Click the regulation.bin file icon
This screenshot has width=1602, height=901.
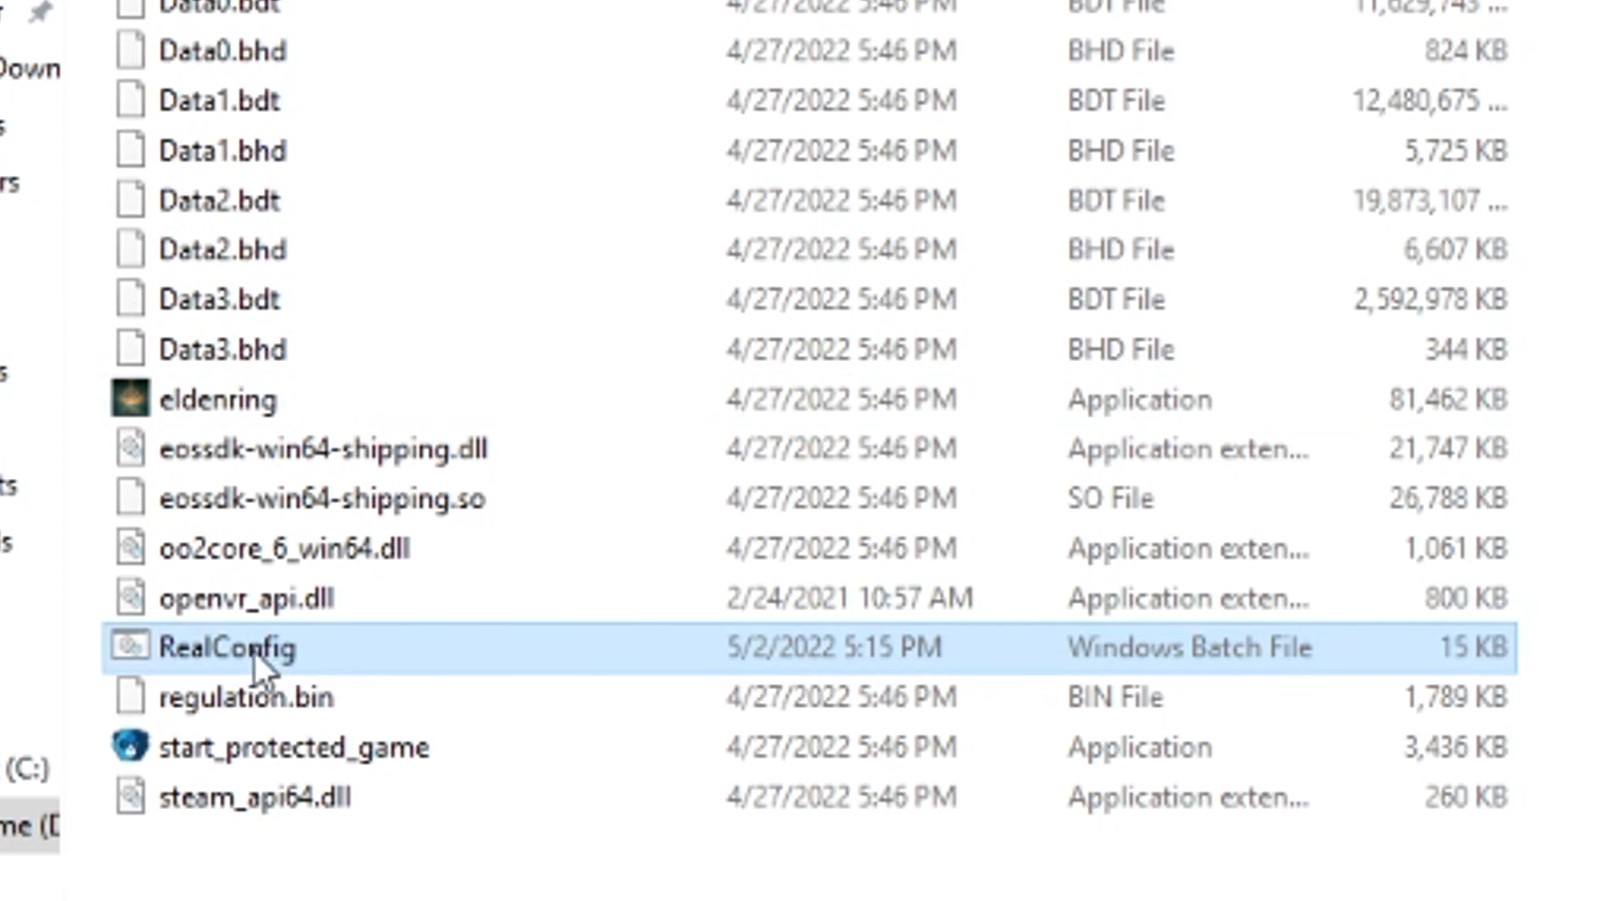(130, 697)
